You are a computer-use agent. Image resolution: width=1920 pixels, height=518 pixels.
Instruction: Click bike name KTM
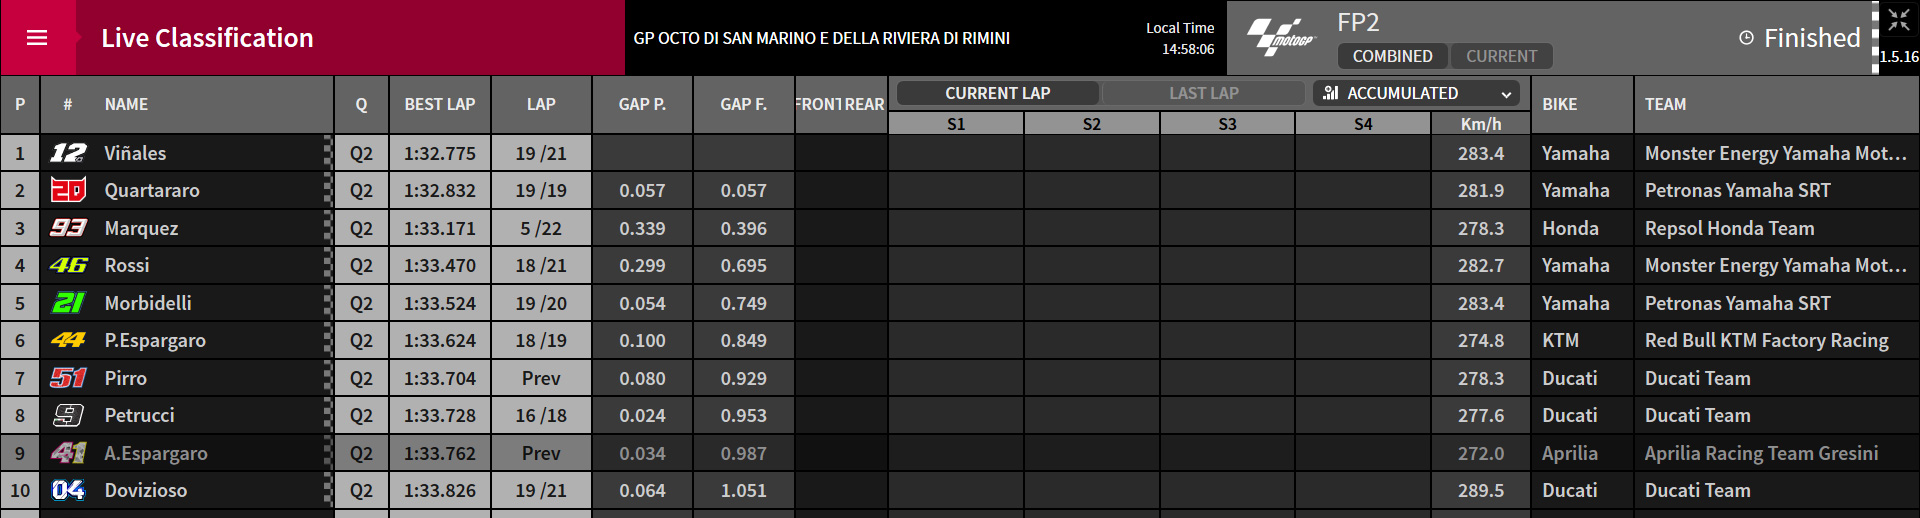pos(1560,340)
